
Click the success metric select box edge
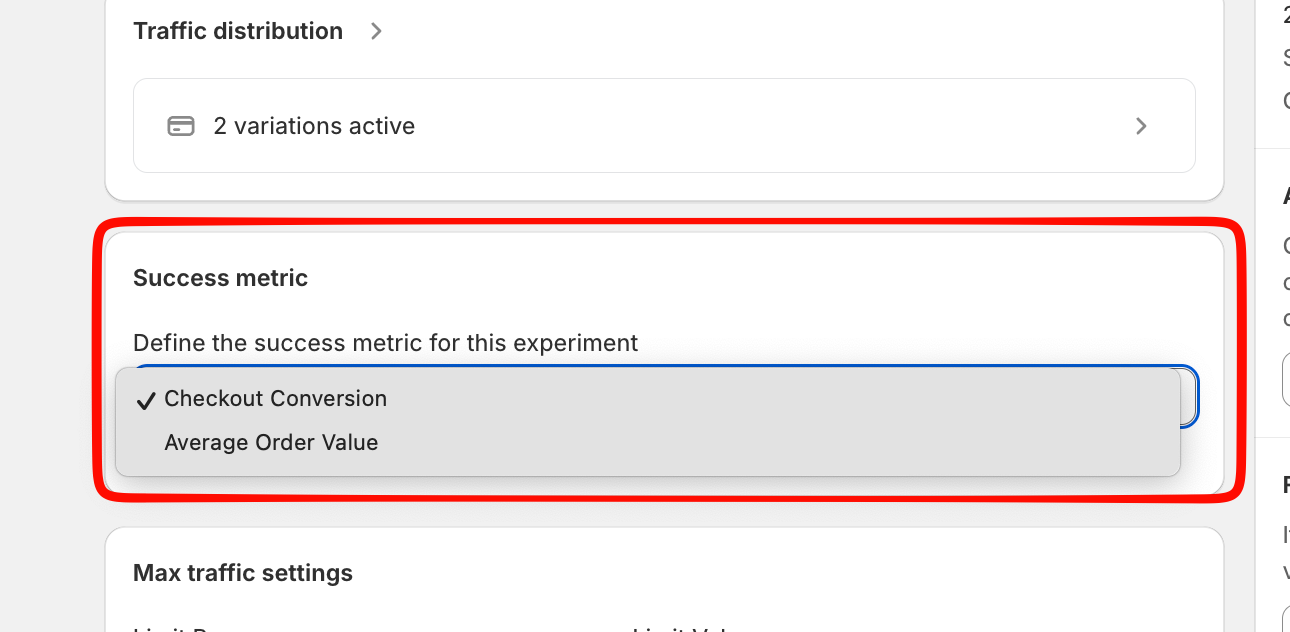click(1190, 397)
